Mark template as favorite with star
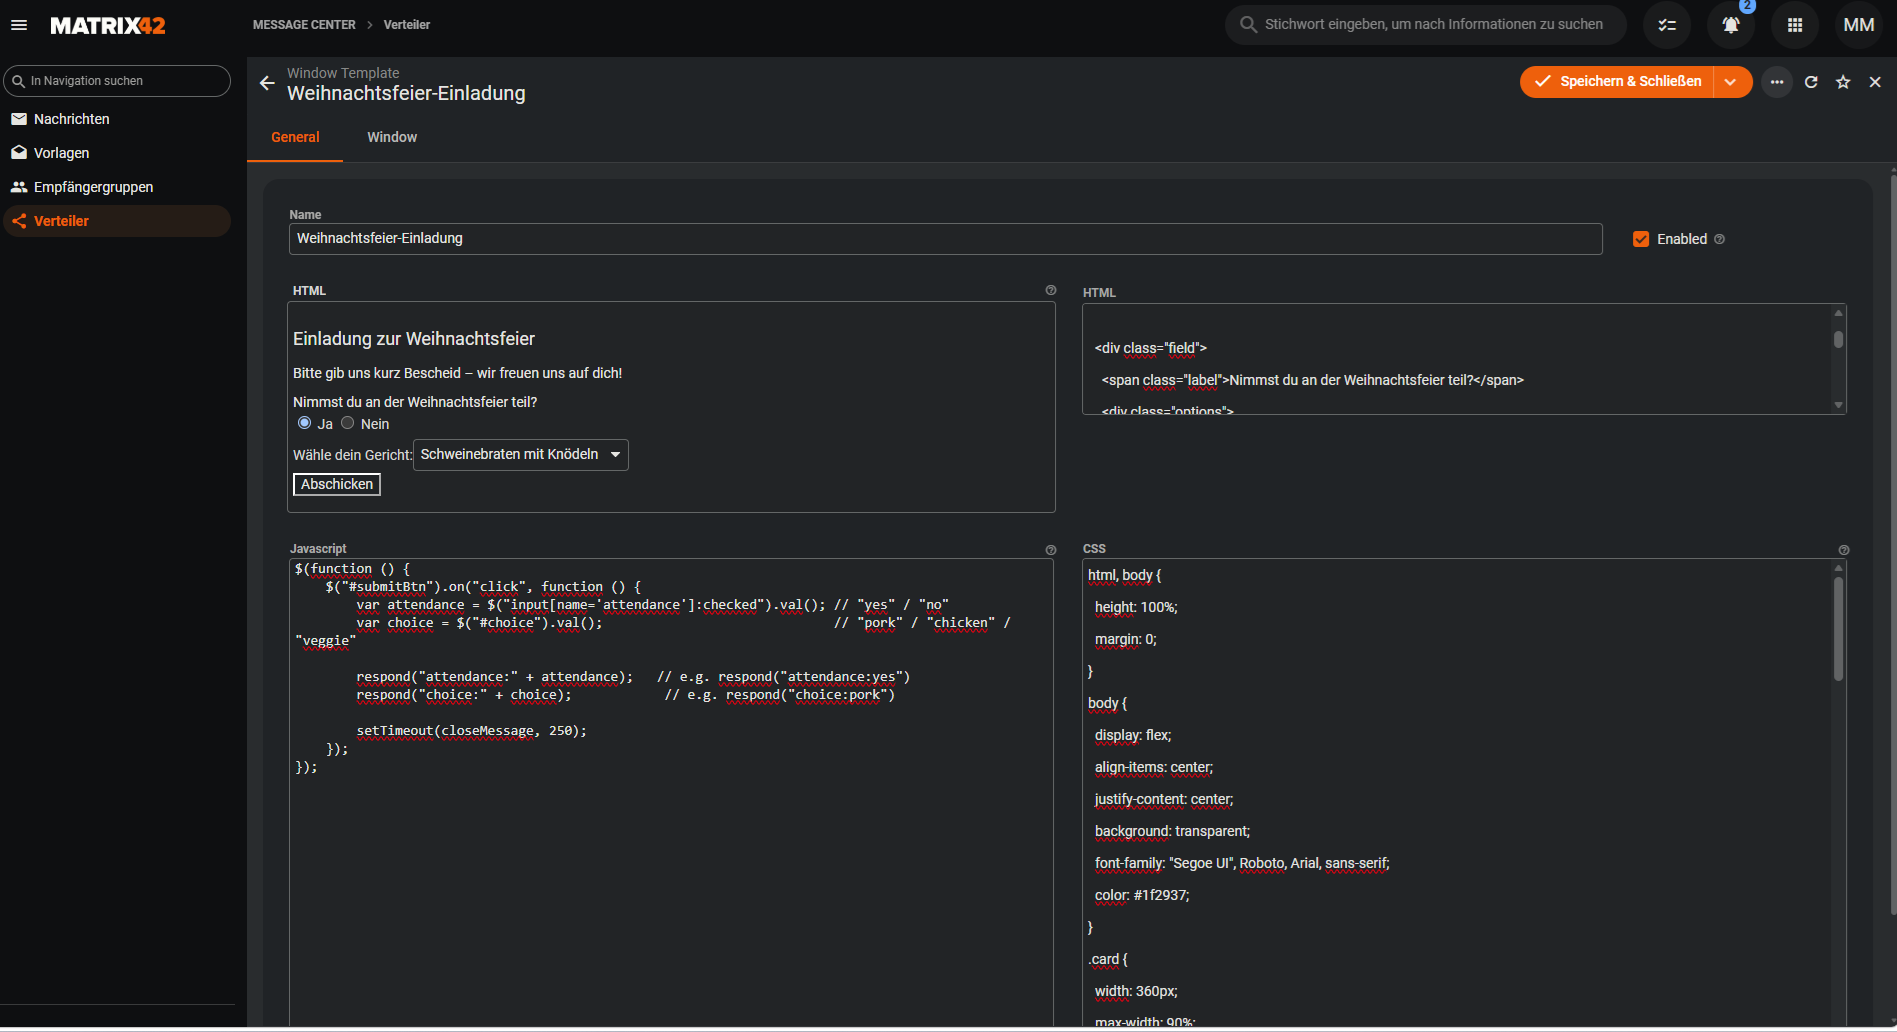 (1843, 82)
